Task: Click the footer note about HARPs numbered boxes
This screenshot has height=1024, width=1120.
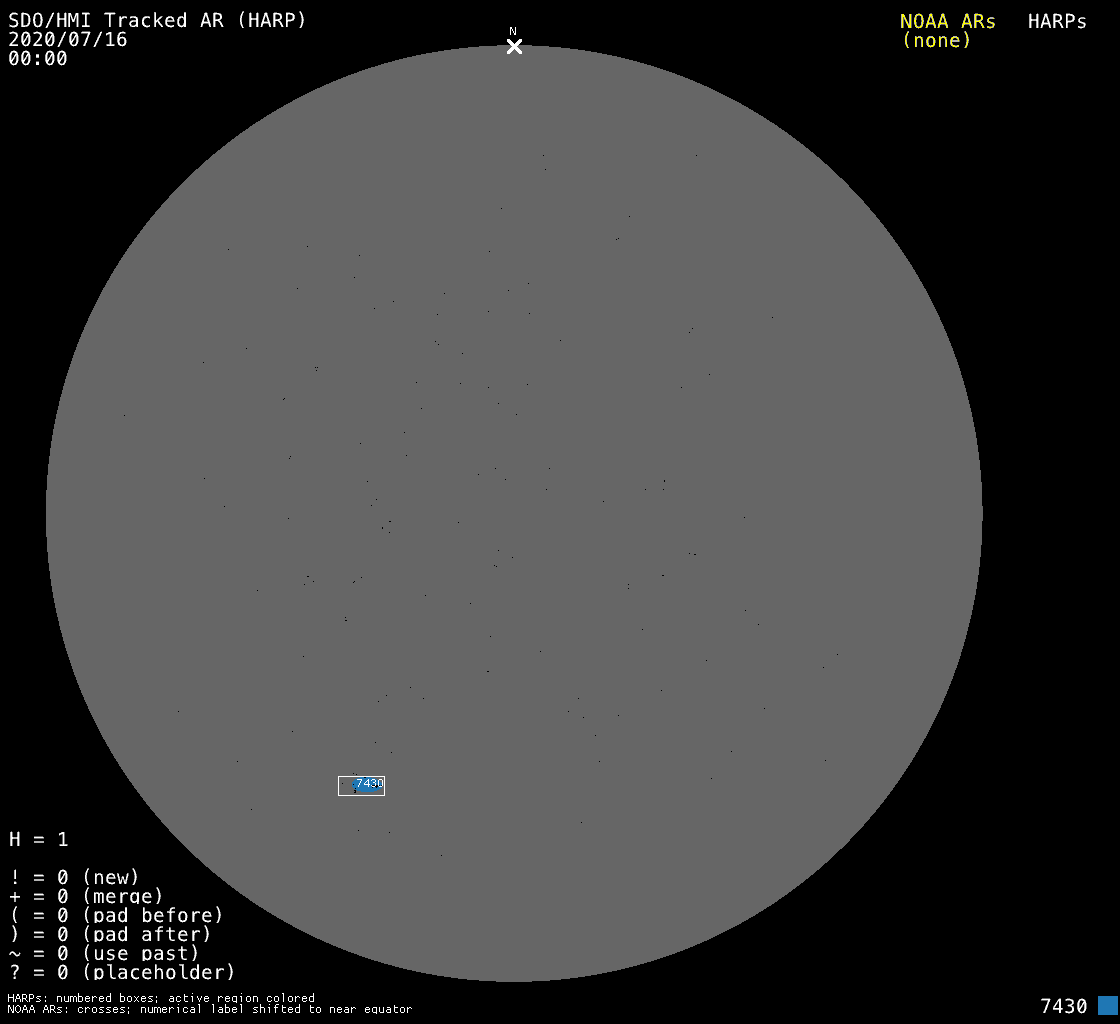Action: (x=161, y=998)
